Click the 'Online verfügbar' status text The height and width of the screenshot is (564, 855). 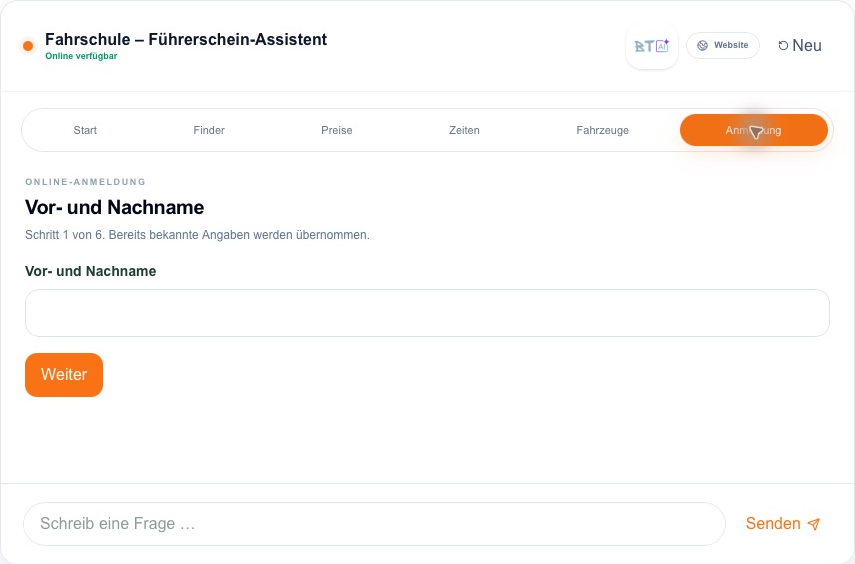click(81, 56)
